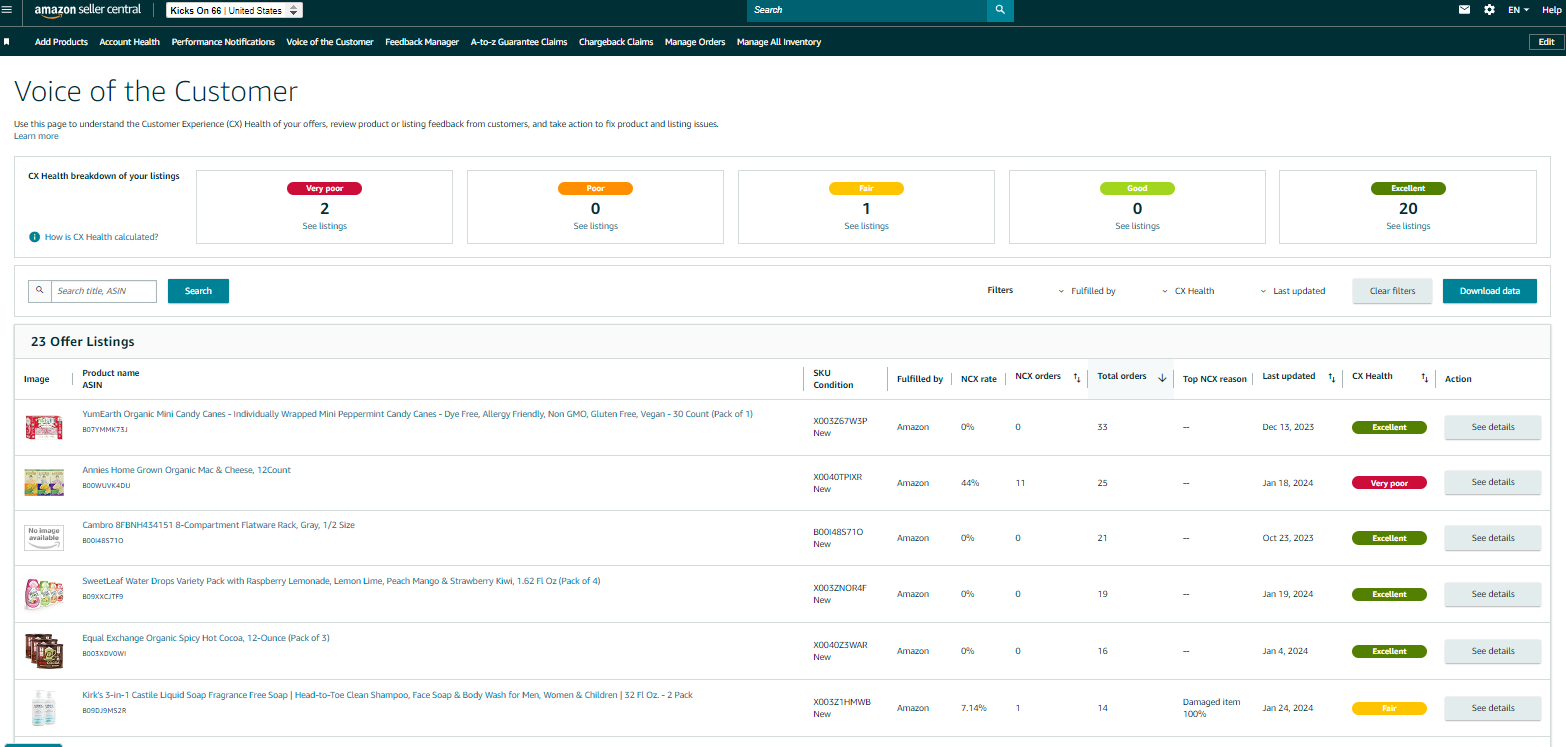
Task: Click the Download data button
Action: 1490,291
